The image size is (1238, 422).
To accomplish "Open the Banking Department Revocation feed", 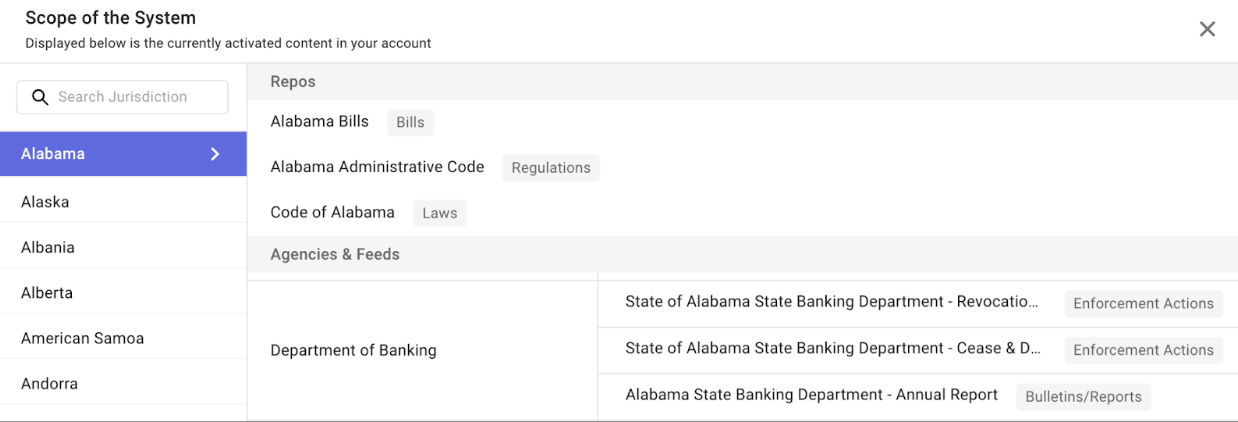I will point(832,302).
